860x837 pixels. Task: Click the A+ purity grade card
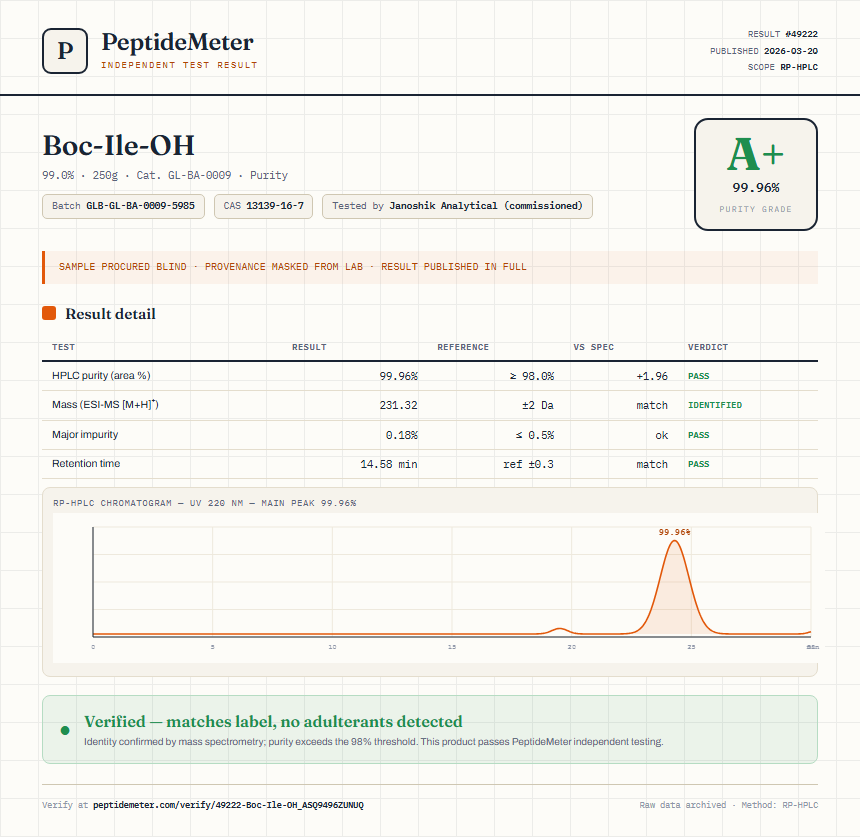pyautogui.click(x=756, y=174)
